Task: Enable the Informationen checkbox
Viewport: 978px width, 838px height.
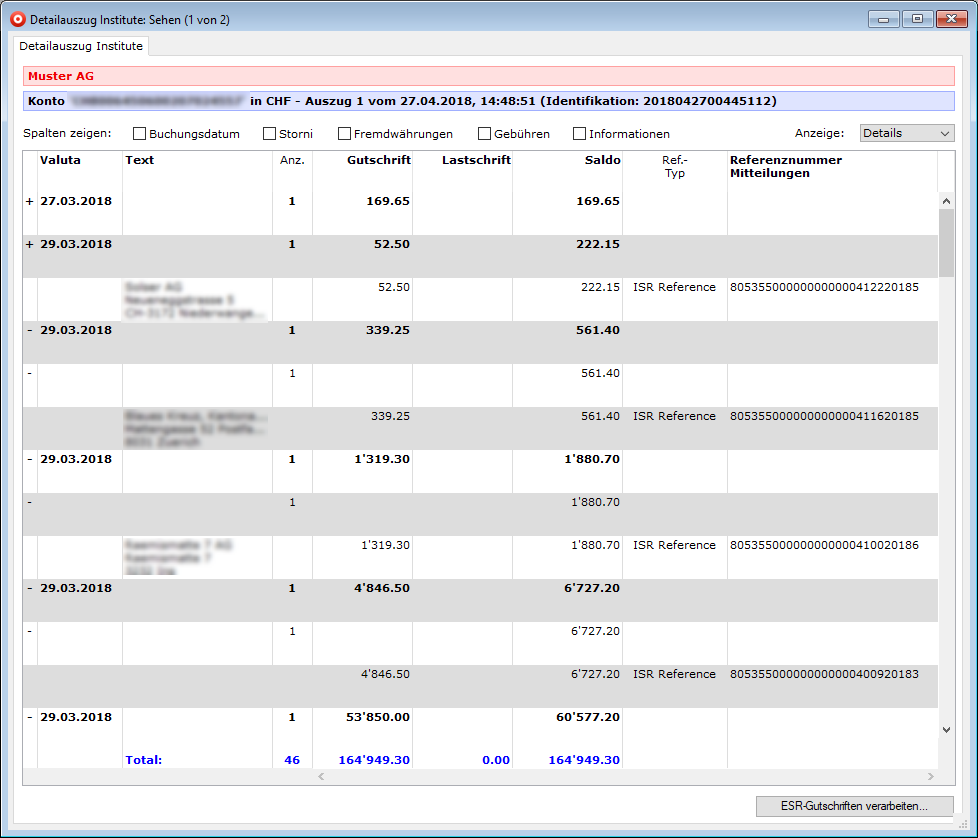Action: (x=580, y=134)
